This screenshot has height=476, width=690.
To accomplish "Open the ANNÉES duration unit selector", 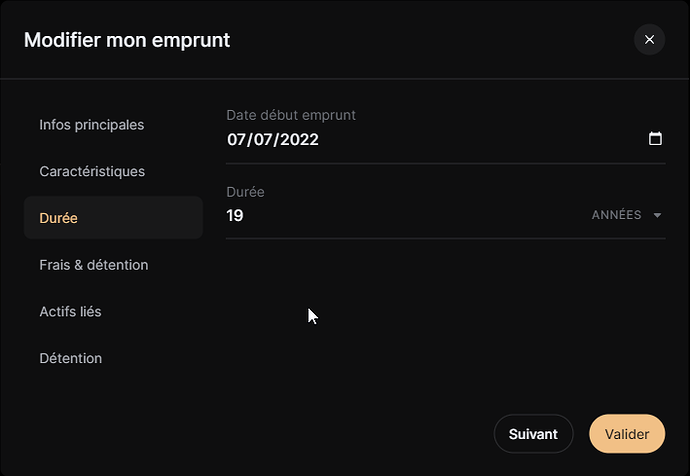I will click(x=617, y=215).
